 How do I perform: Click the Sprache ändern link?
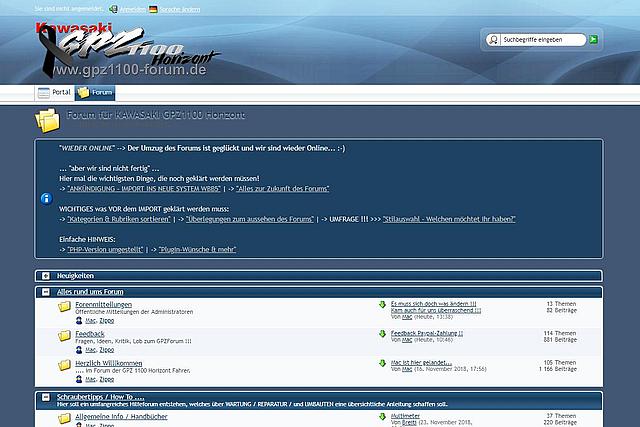pyautogui.click(x=180, y=9)
